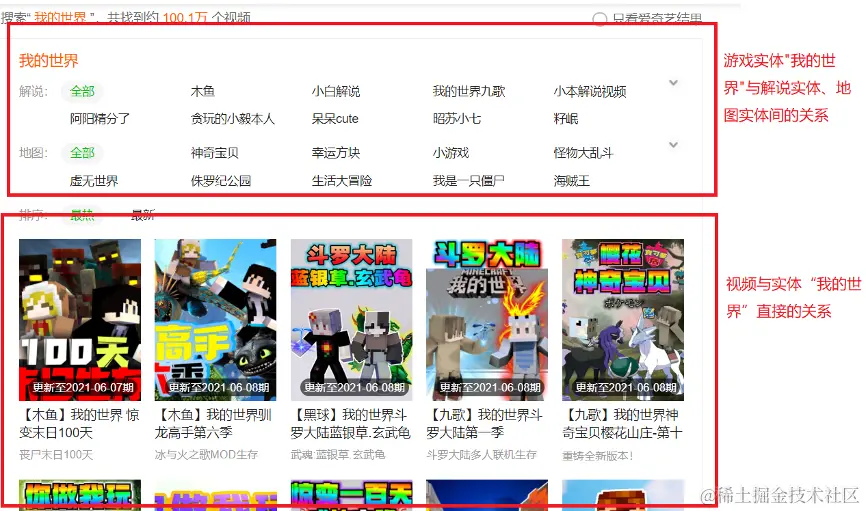Open the 100天 zombie video thumbnail
This screenshot has height=512, width=866.
tap(80, 320)
